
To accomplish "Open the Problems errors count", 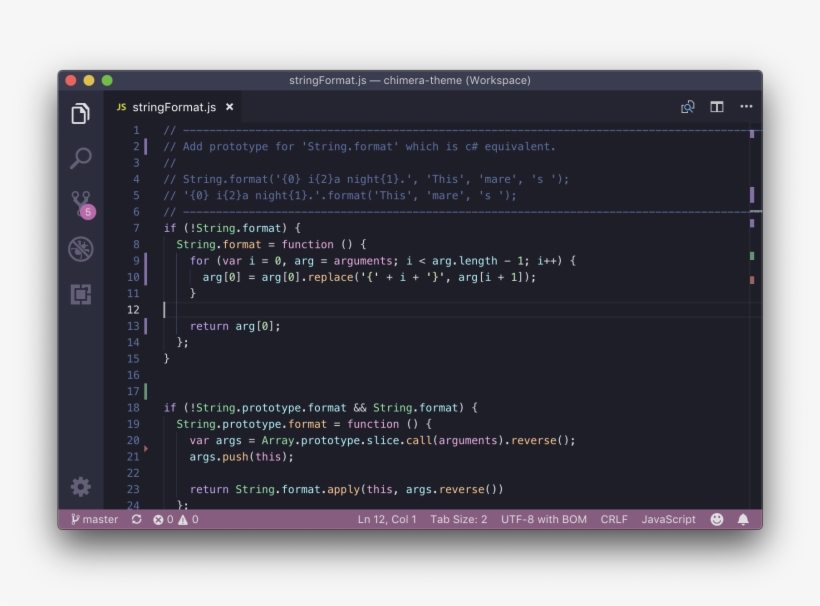I will coord(163,519).
